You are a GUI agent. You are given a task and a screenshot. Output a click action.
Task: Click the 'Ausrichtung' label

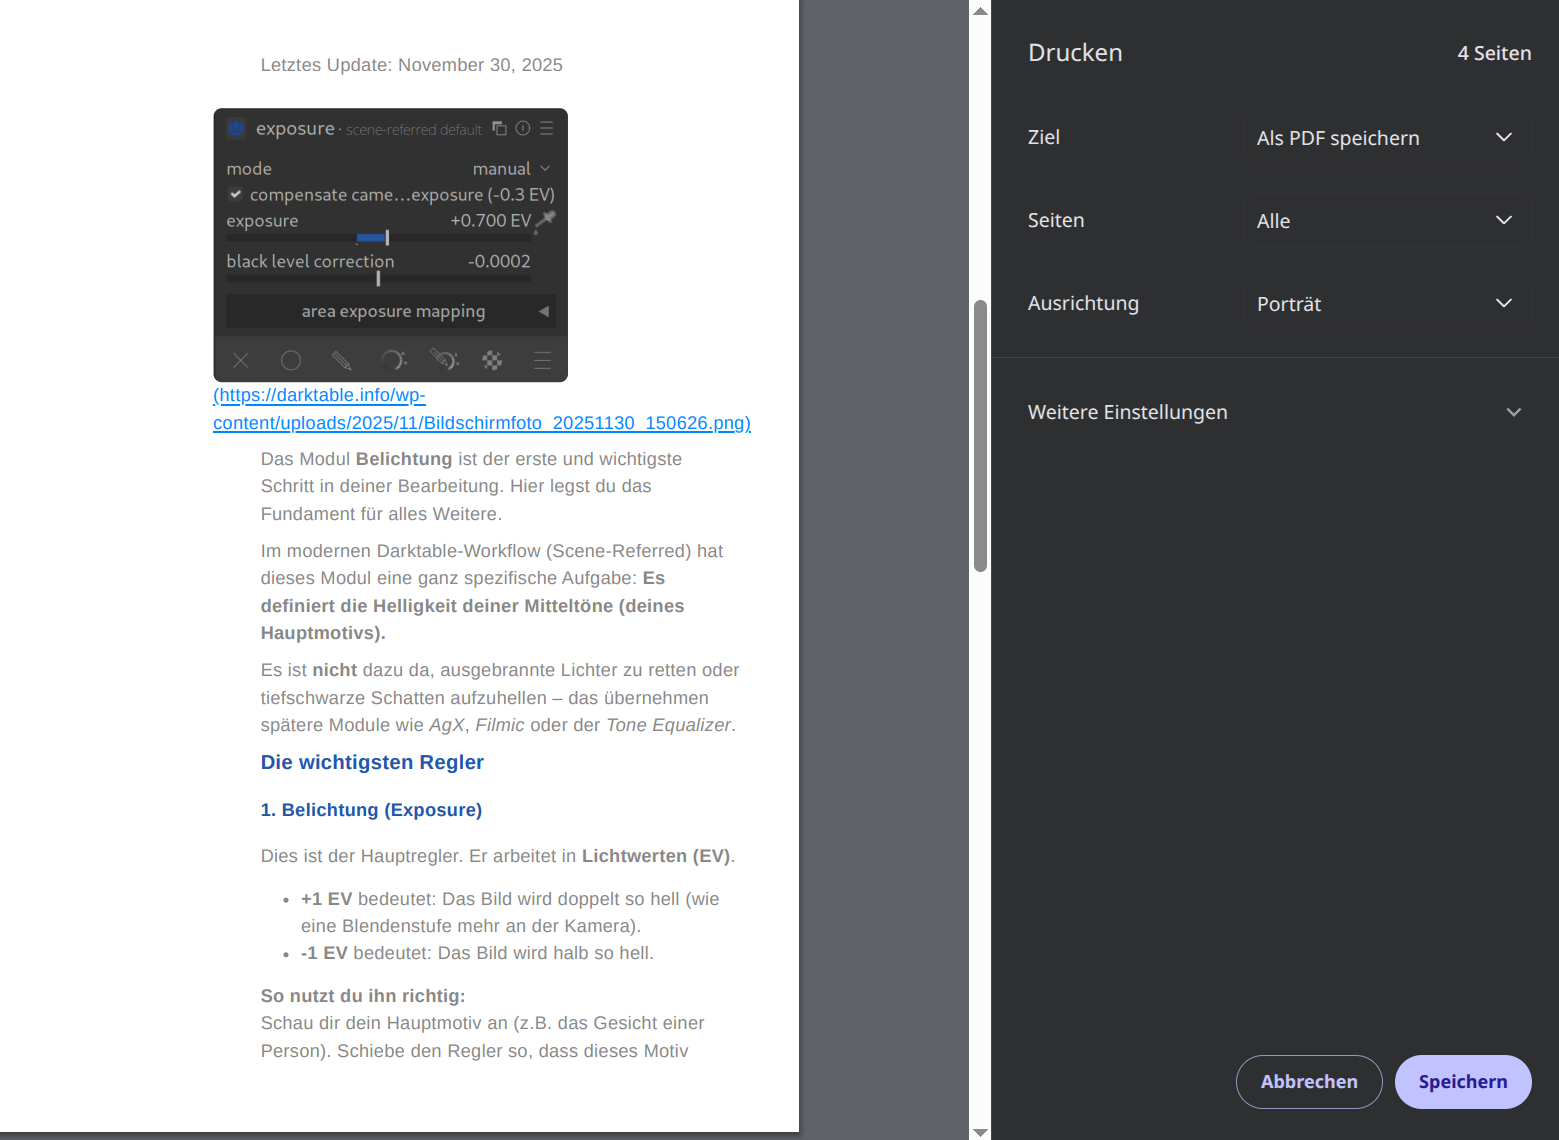pos(1083,303)
